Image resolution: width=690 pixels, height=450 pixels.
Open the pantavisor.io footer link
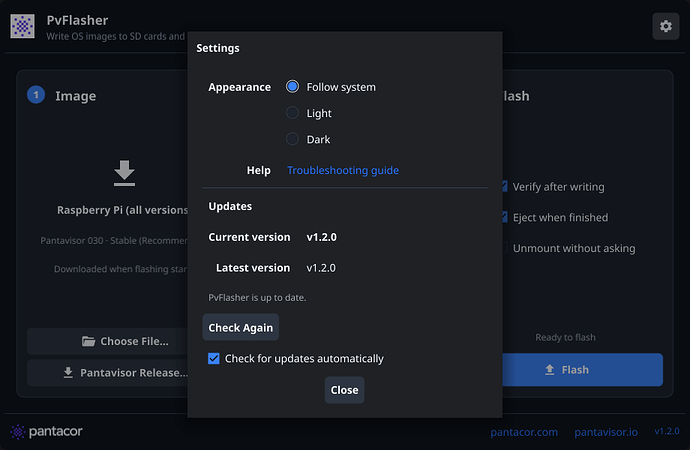point(606,432)
